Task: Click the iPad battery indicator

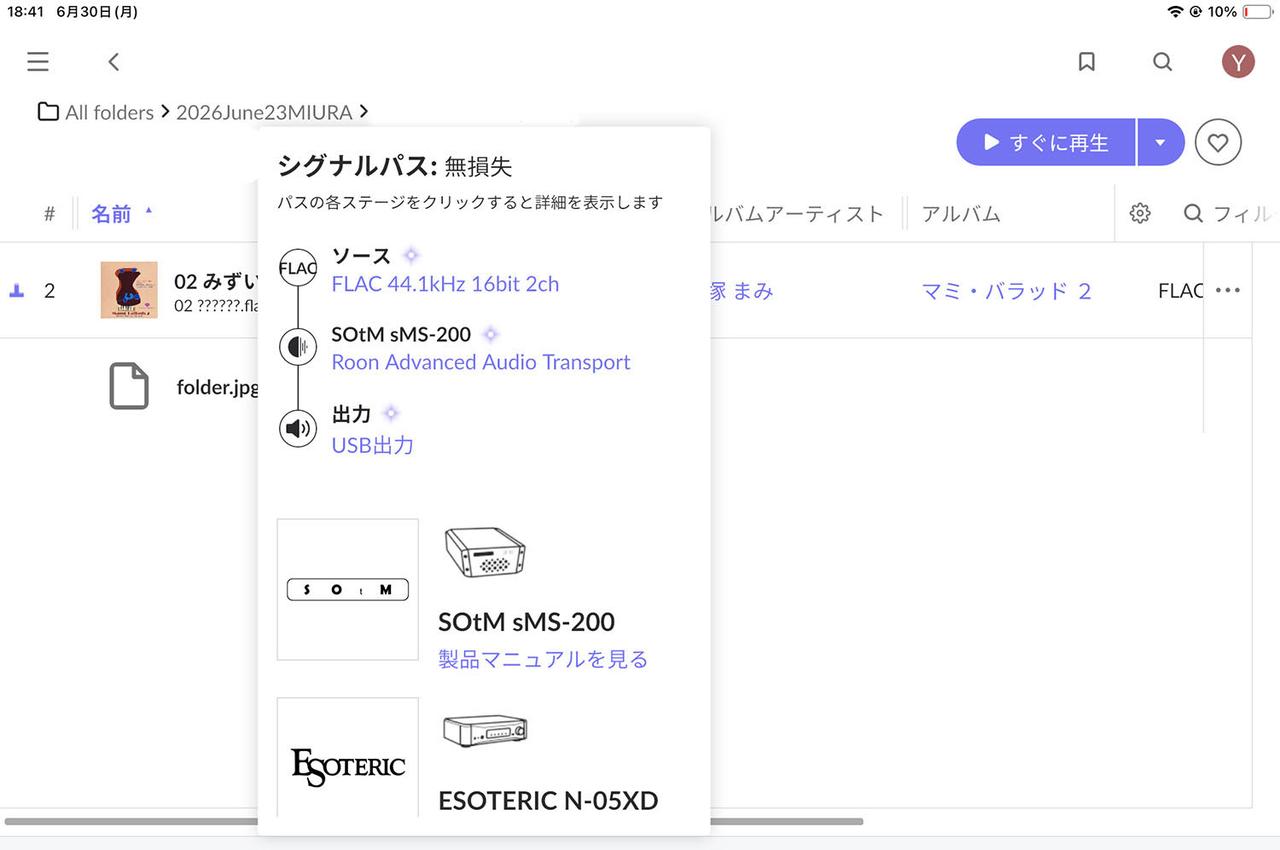Action: (1257, 12)
